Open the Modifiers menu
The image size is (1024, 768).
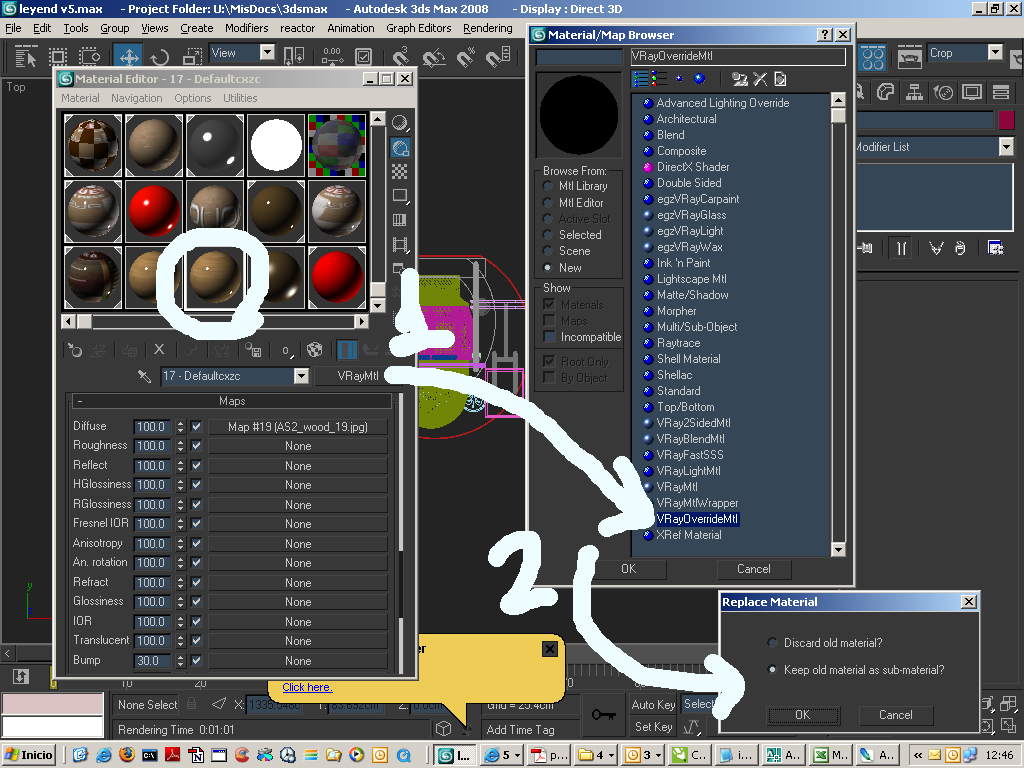coord(246,28)
